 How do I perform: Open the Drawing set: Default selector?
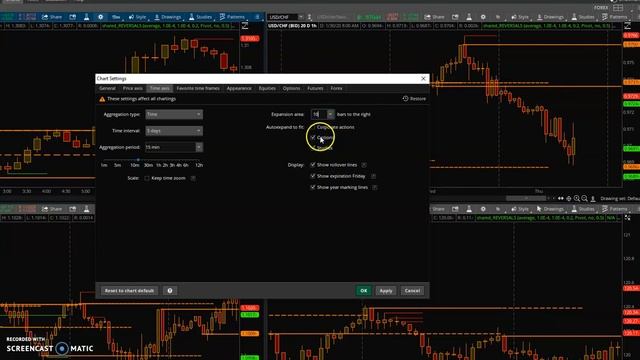tap(620, 198)
